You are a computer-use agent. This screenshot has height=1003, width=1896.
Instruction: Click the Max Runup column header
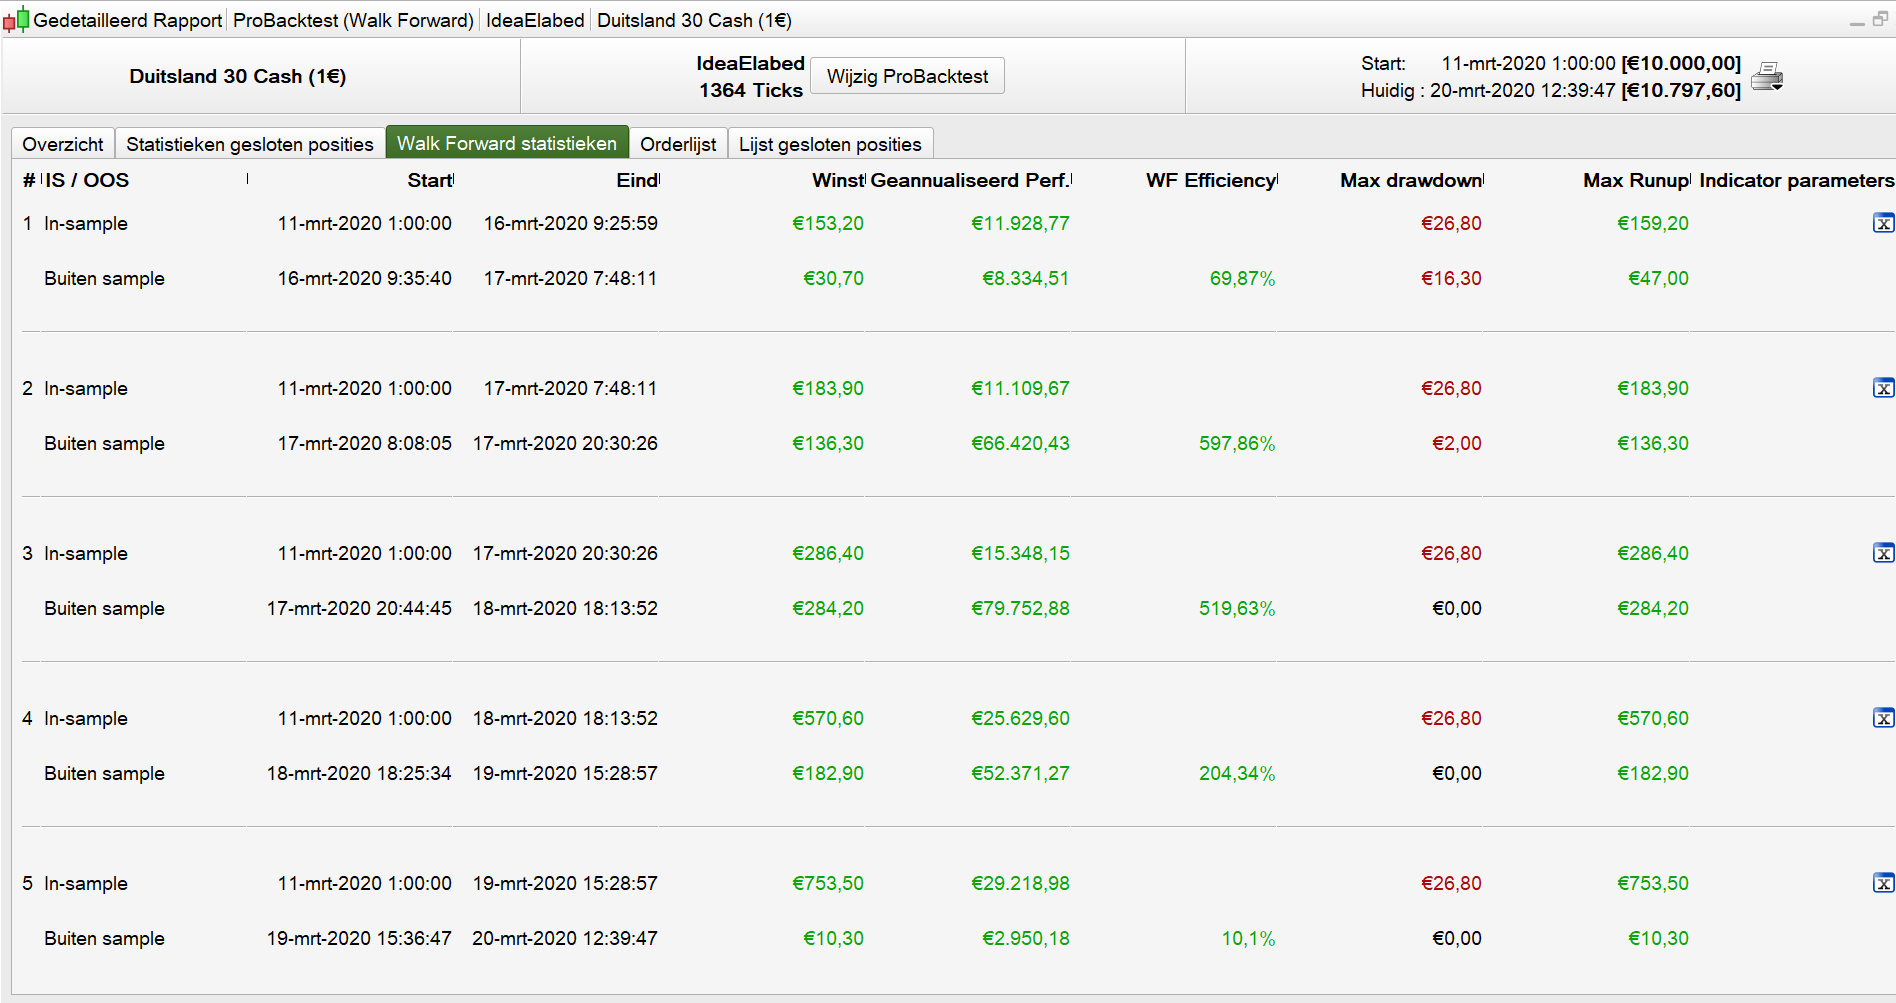1635,180
